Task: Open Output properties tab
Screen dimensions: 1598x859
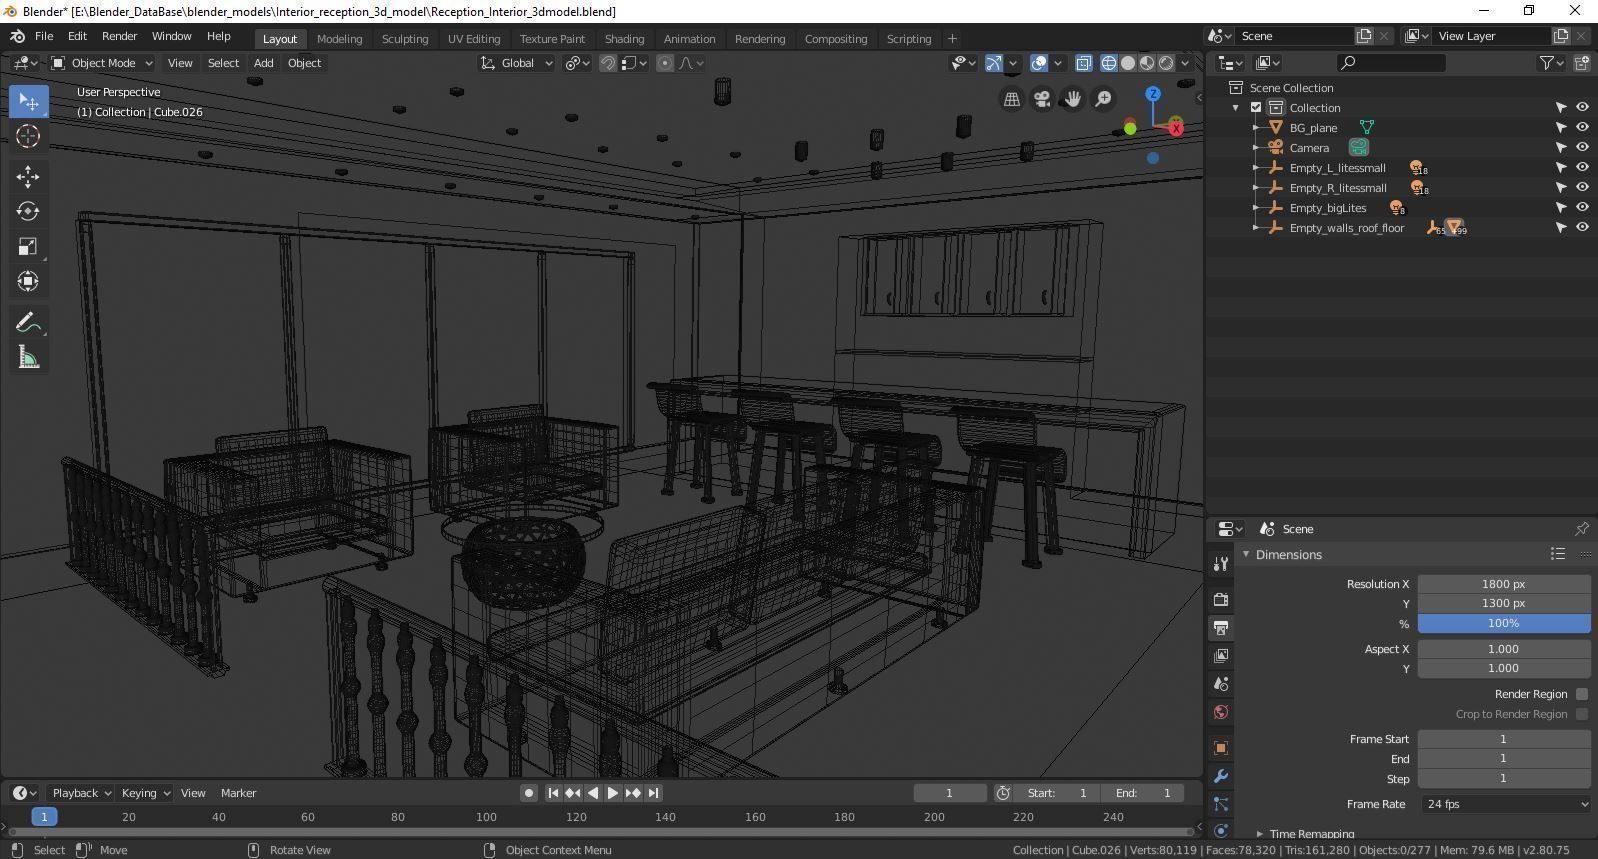Action: tap(1221, 628)
